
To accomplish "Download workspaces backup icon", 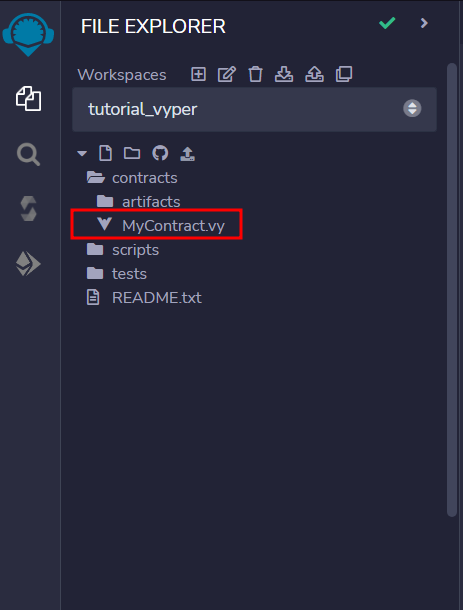I will [284, 74].
